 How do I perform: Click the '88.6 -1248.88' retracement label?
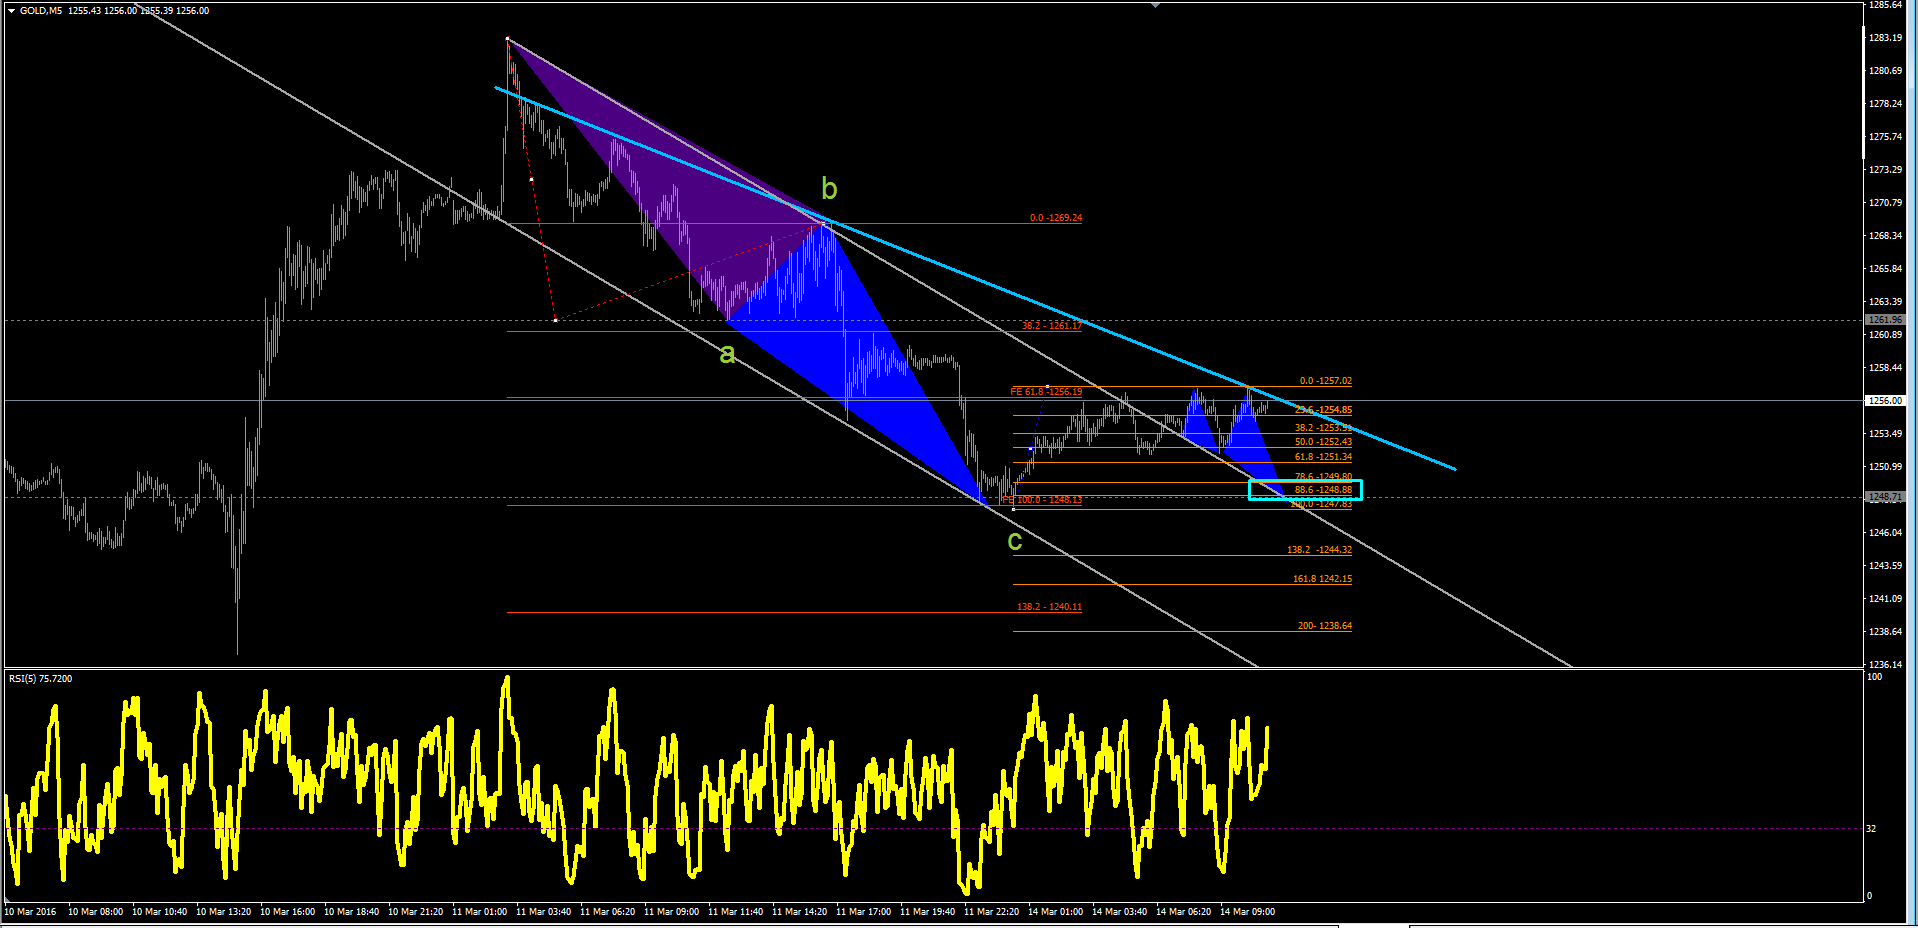coord(1324,490)
